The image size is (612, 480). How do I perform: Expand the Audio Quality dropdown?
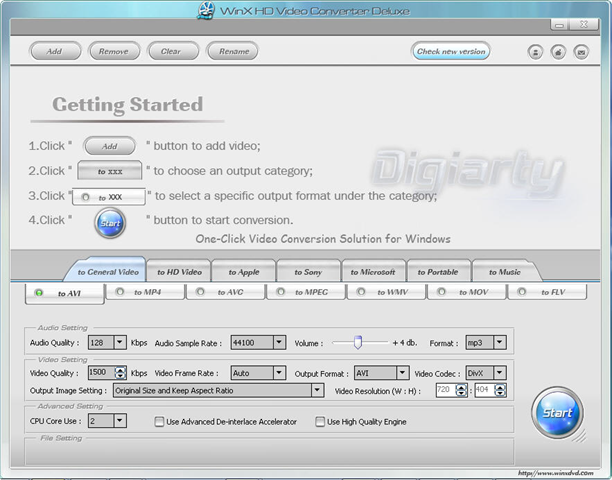tap(120, 343)
